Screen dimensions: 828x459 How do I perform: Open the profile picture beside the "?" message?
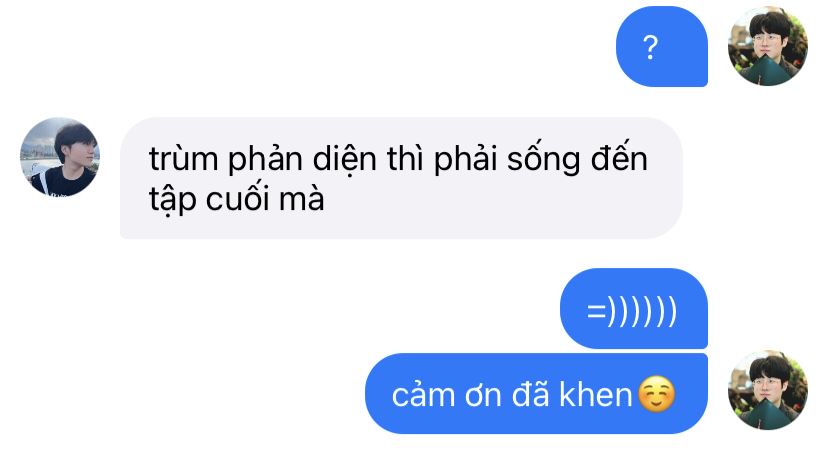[x=767, y=46]
